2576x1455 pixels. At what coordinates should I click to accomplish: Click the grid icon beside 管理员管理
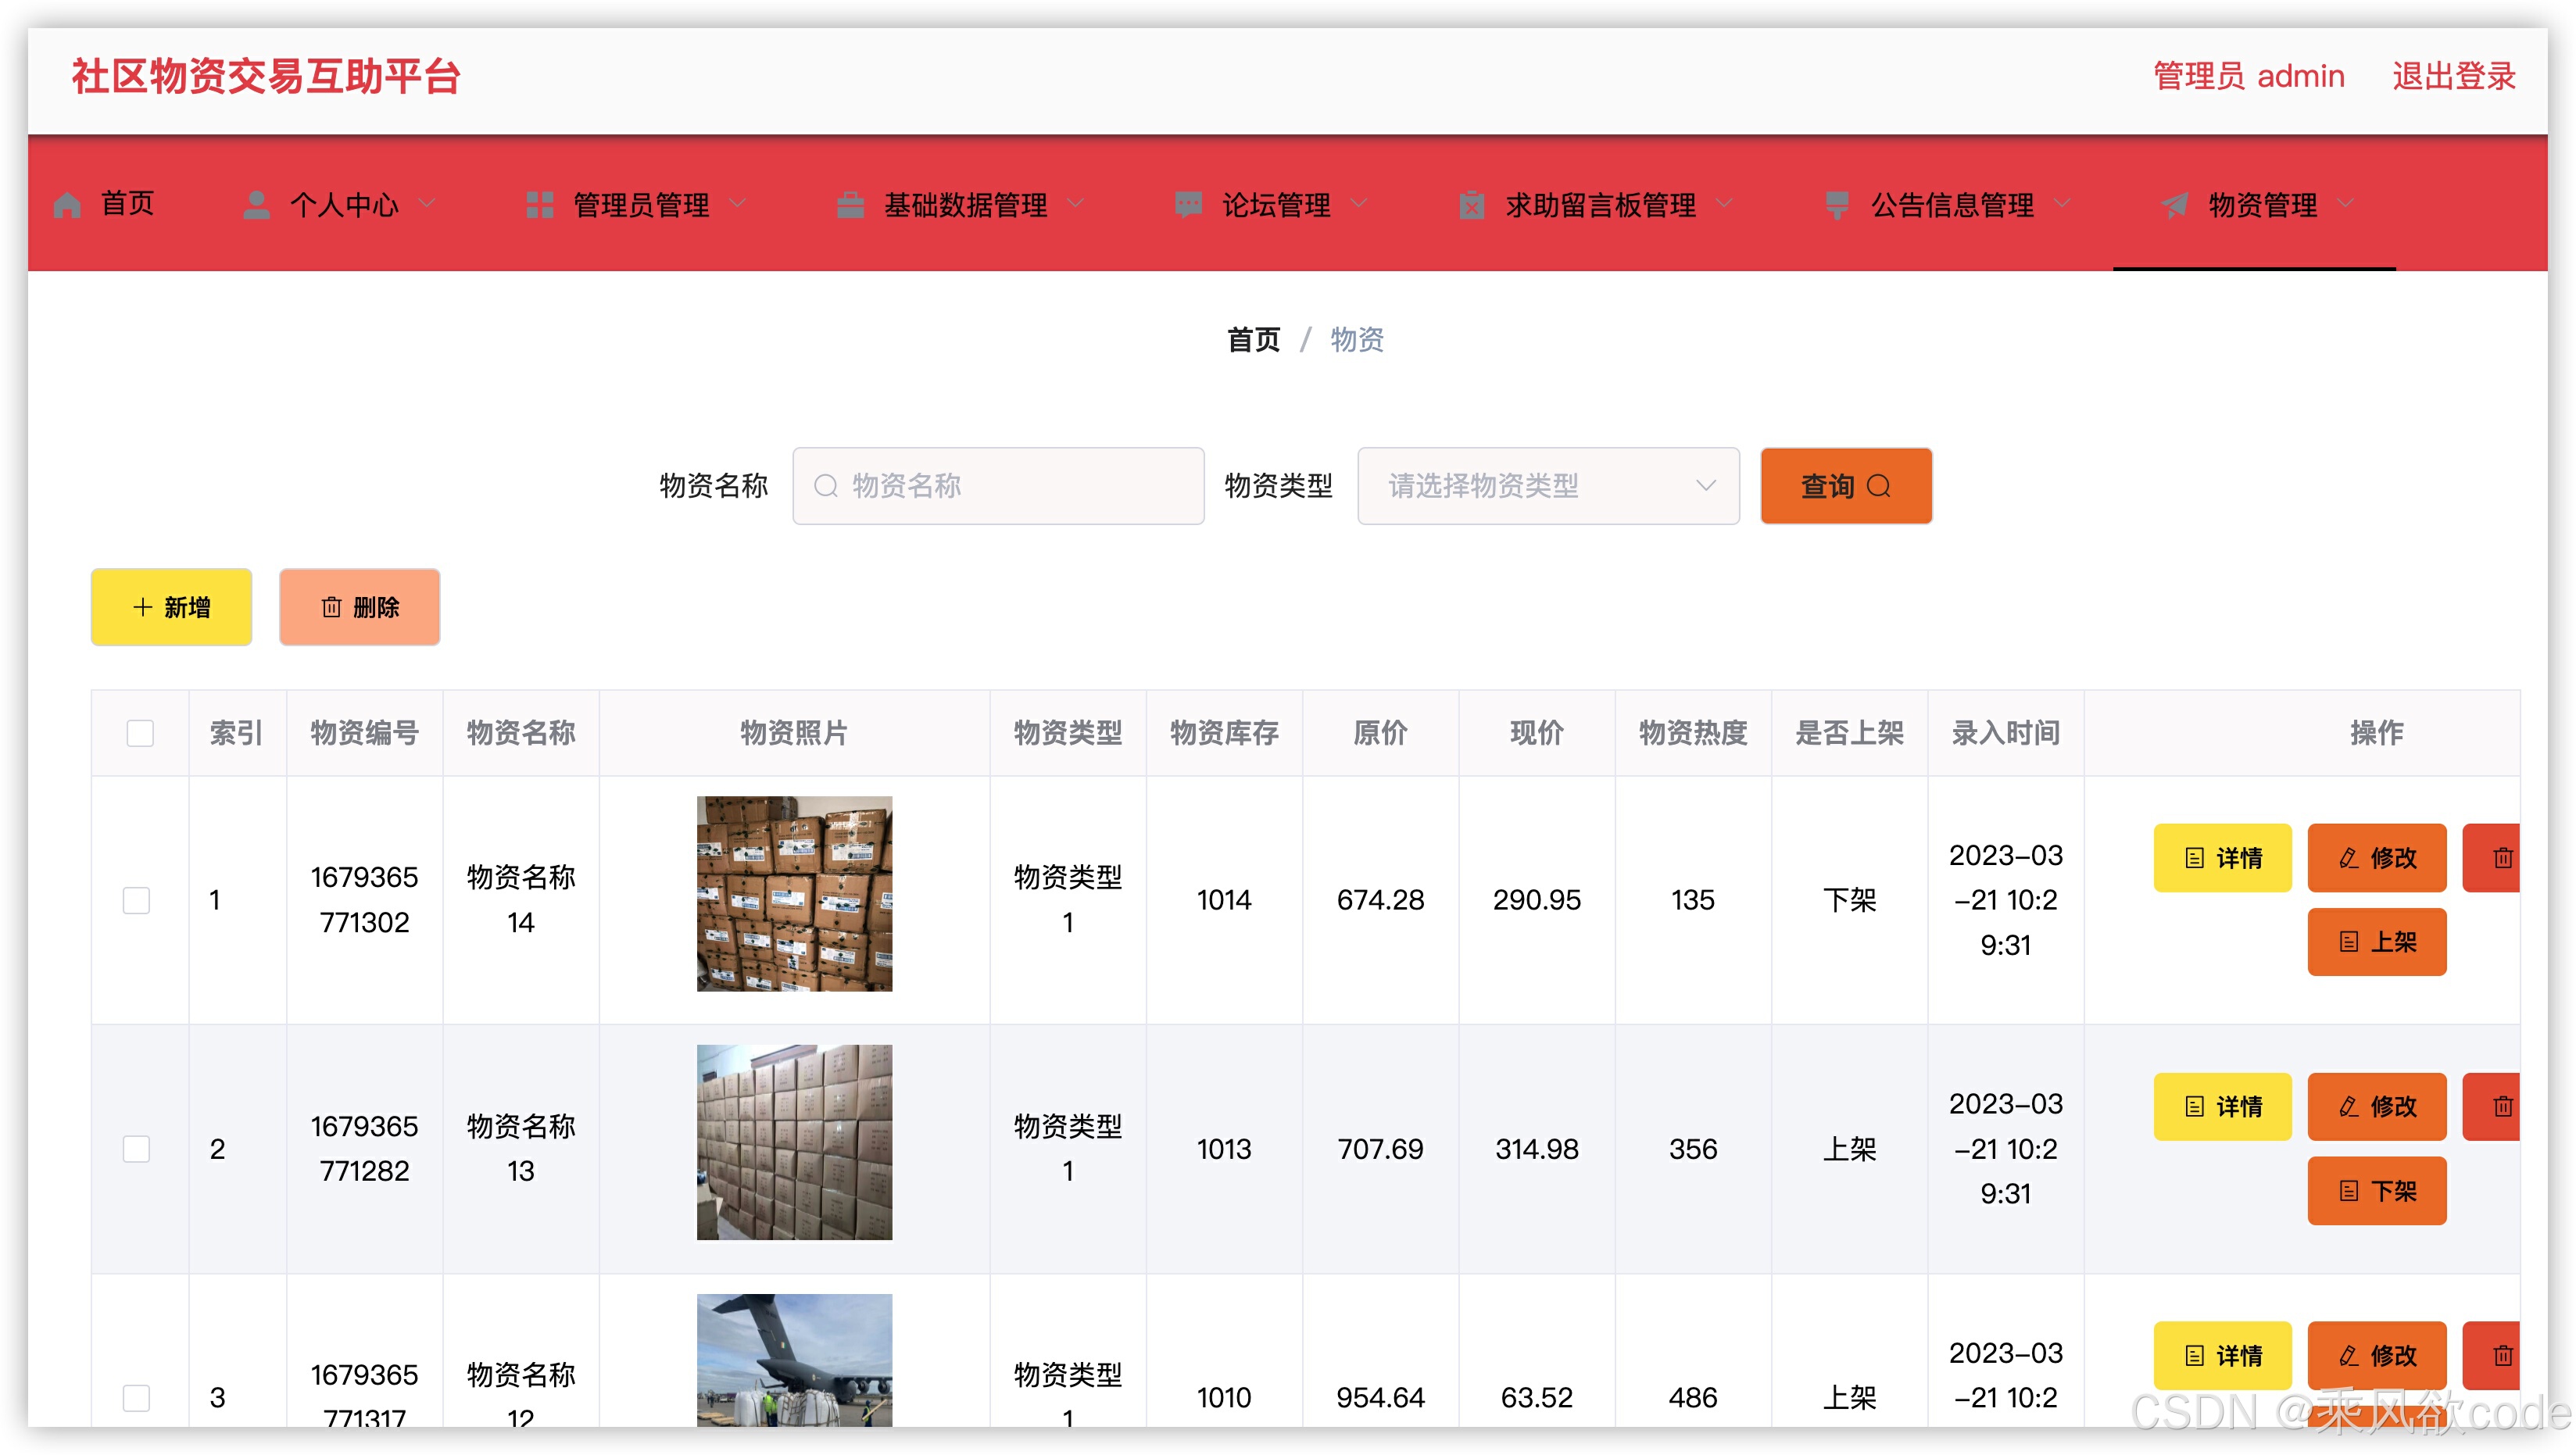[x=540, y=205]
